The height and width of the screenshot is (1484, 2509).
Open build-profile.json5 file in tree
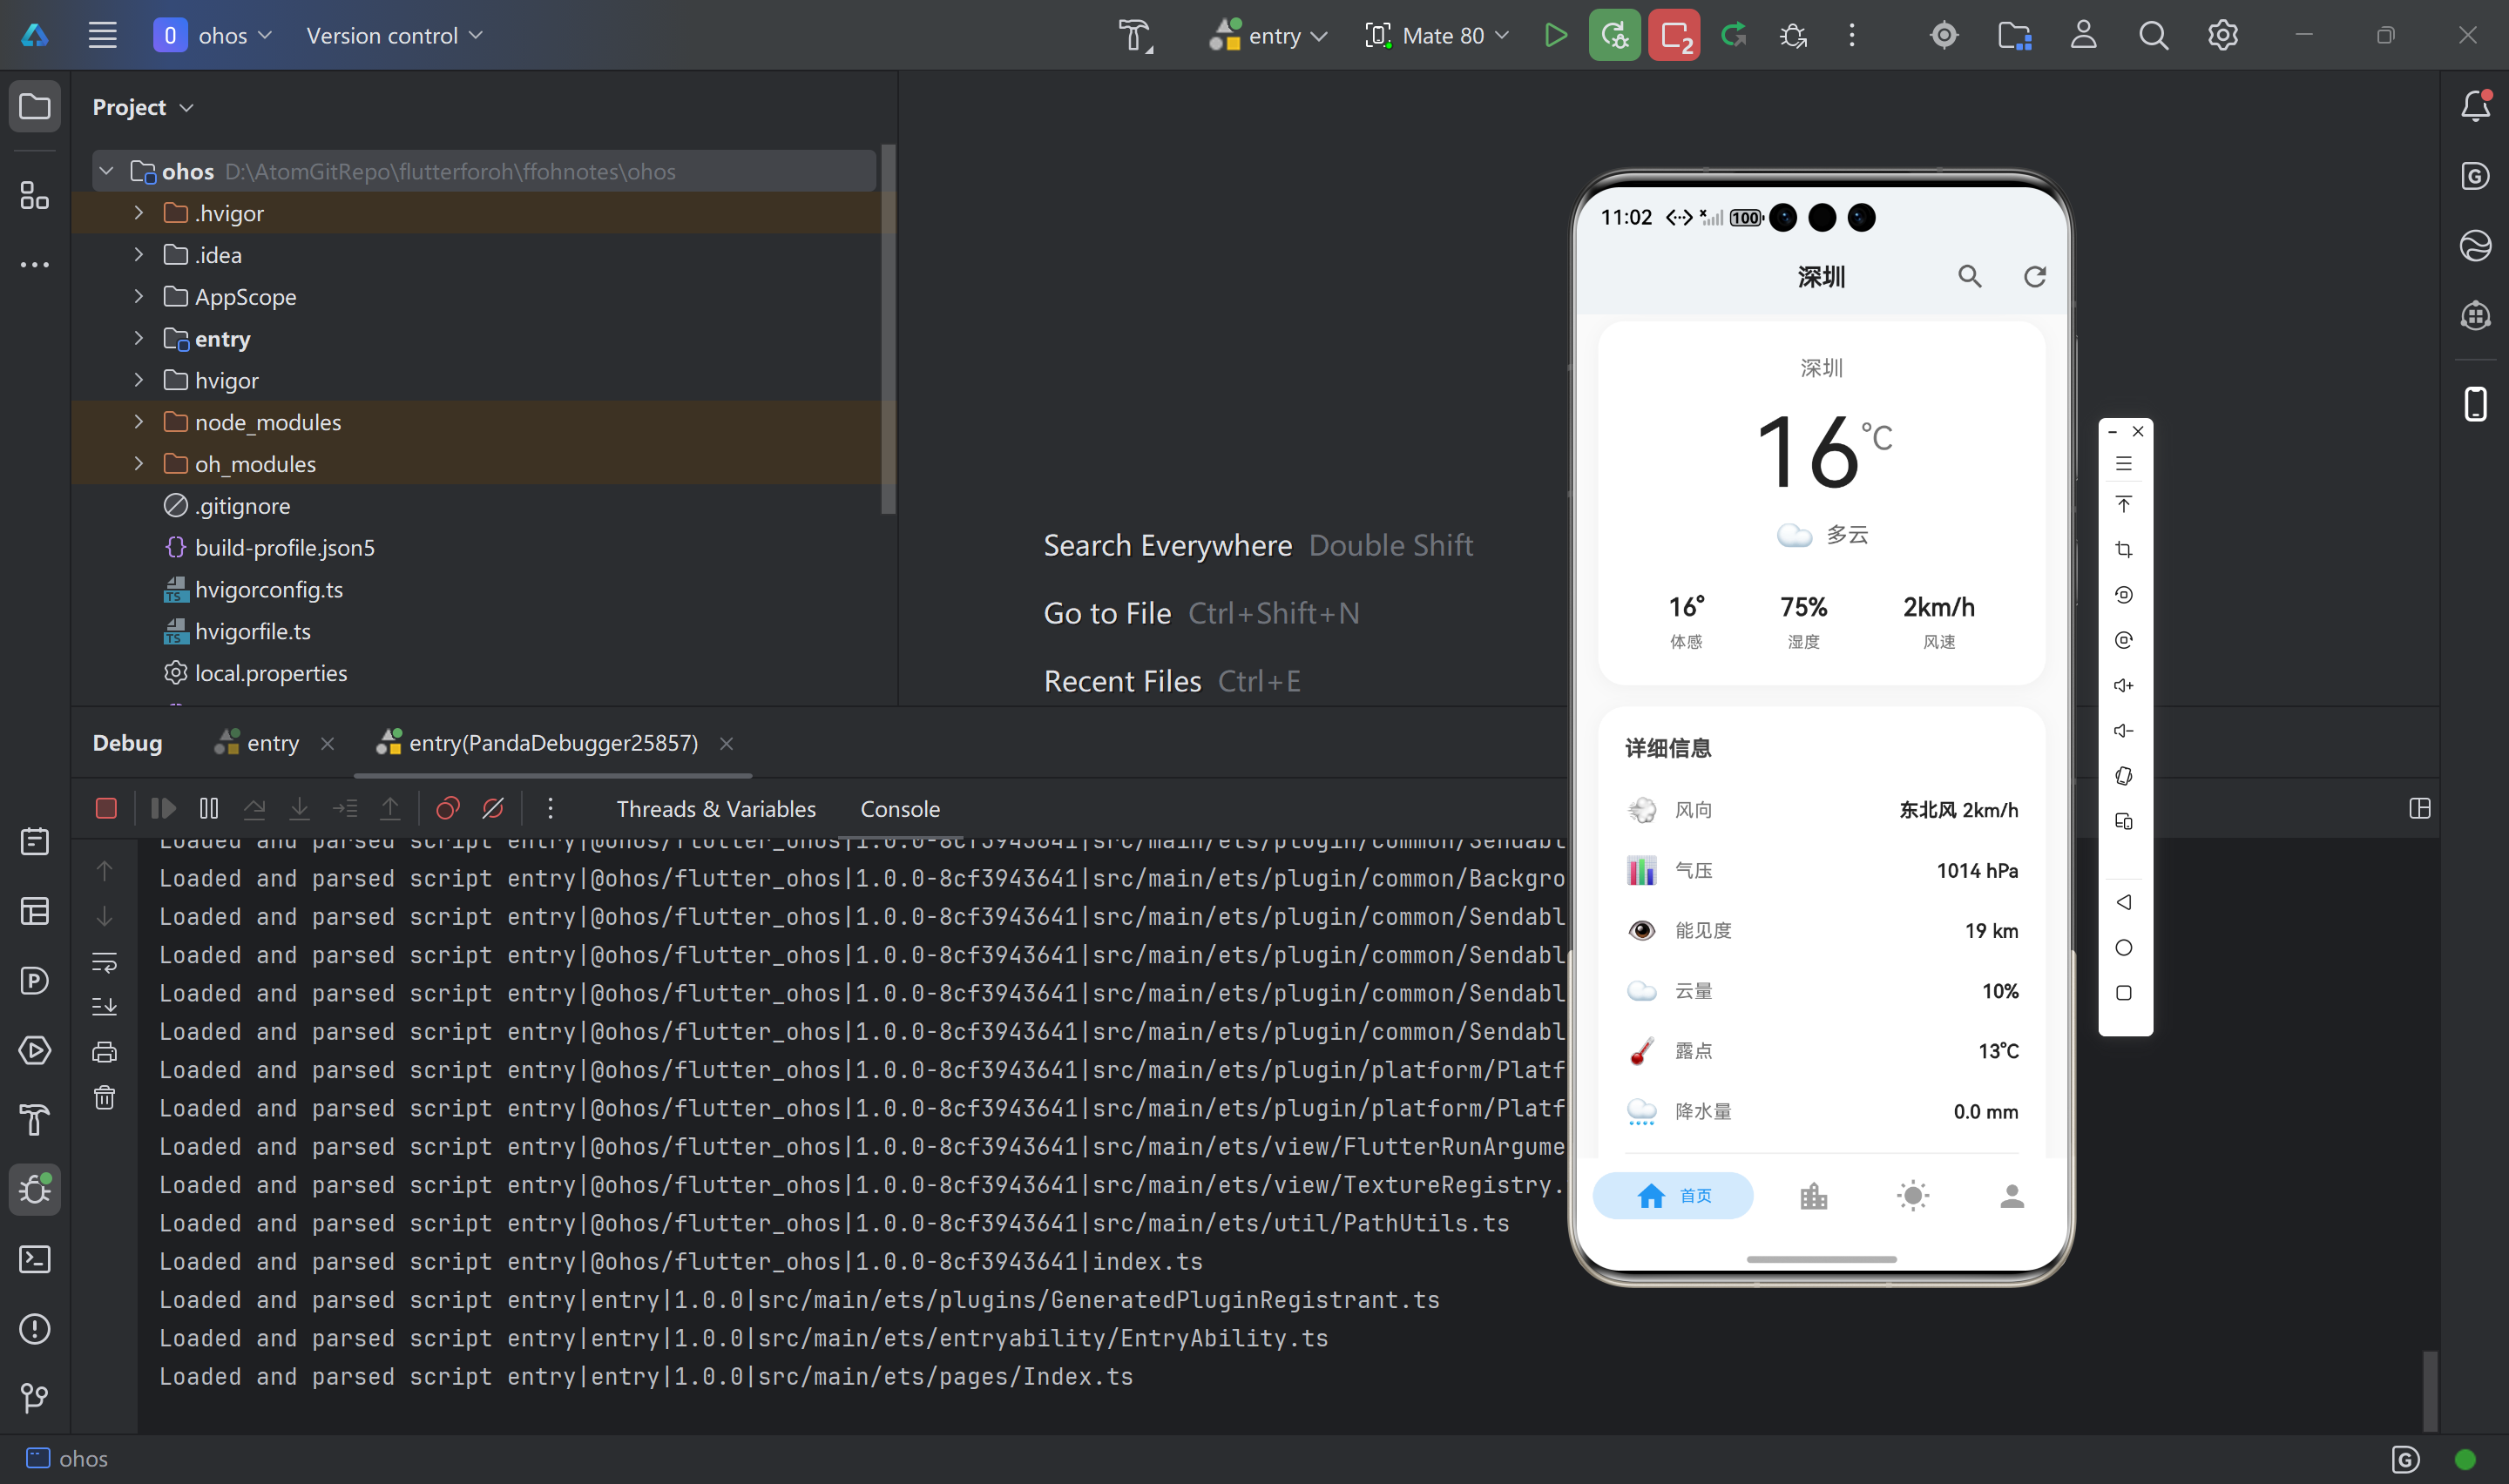coord(284,548)
